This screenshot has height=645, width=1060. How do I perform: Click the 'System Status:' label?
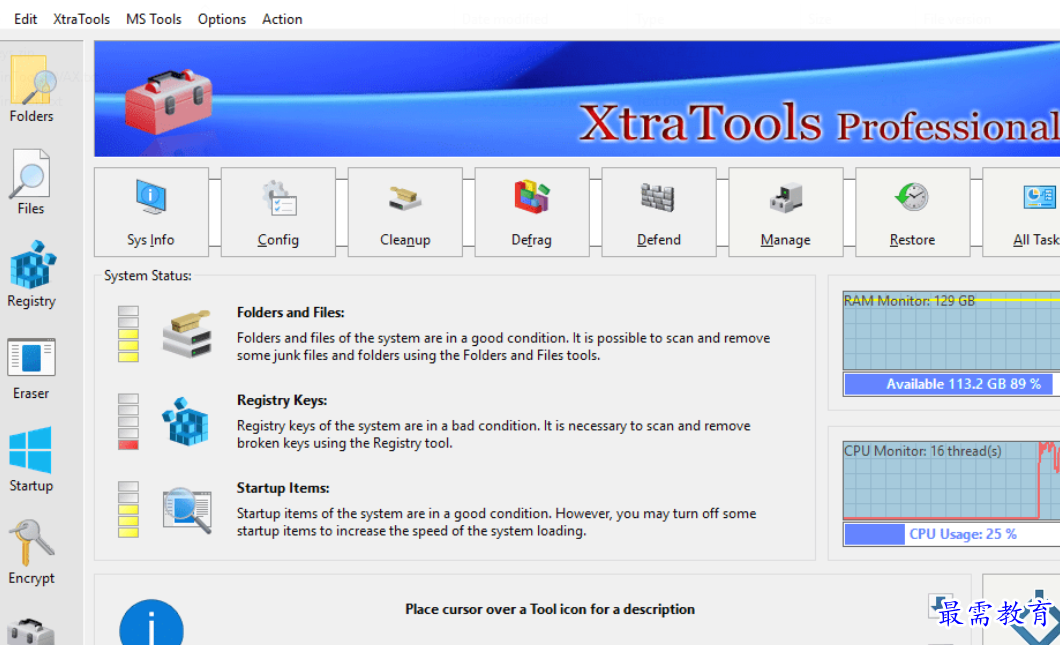pyautogui.click(x=147, y=276)
